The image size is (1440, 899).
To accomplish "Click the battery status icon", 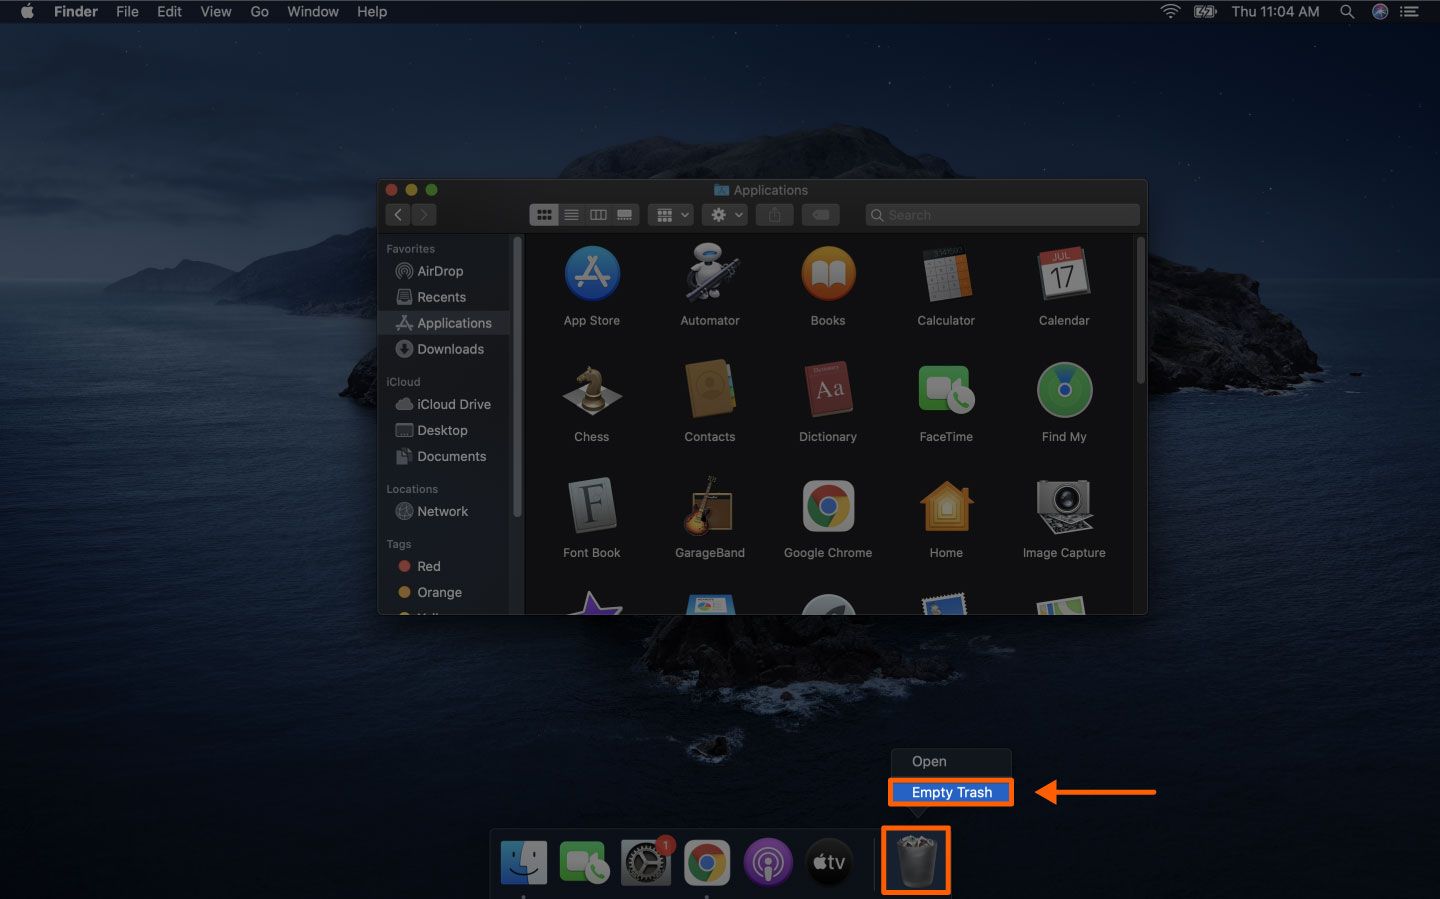I will pos(1205,12).
